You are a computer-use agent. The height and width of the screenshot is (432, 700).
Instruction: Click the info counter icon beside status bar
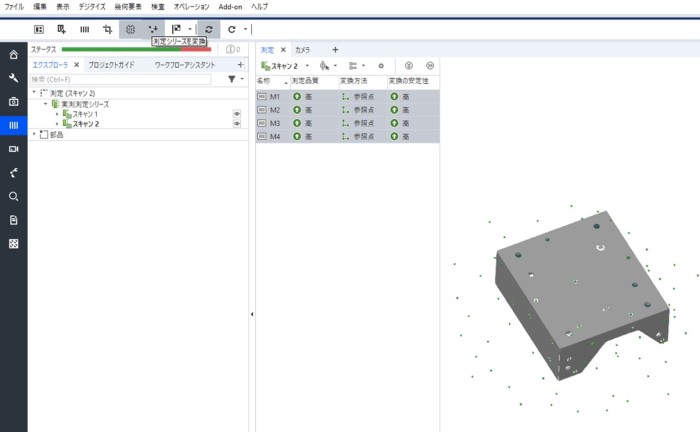tap(233, 50)
